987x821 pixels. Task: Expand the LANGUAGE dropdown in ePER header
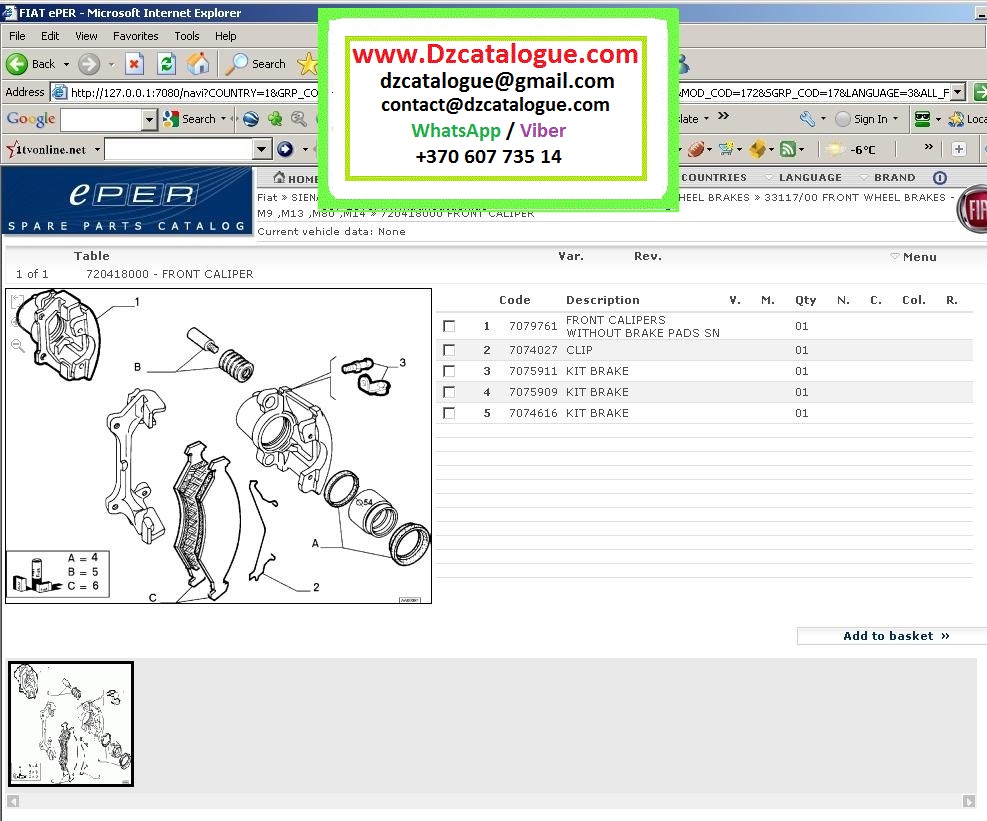803,178
